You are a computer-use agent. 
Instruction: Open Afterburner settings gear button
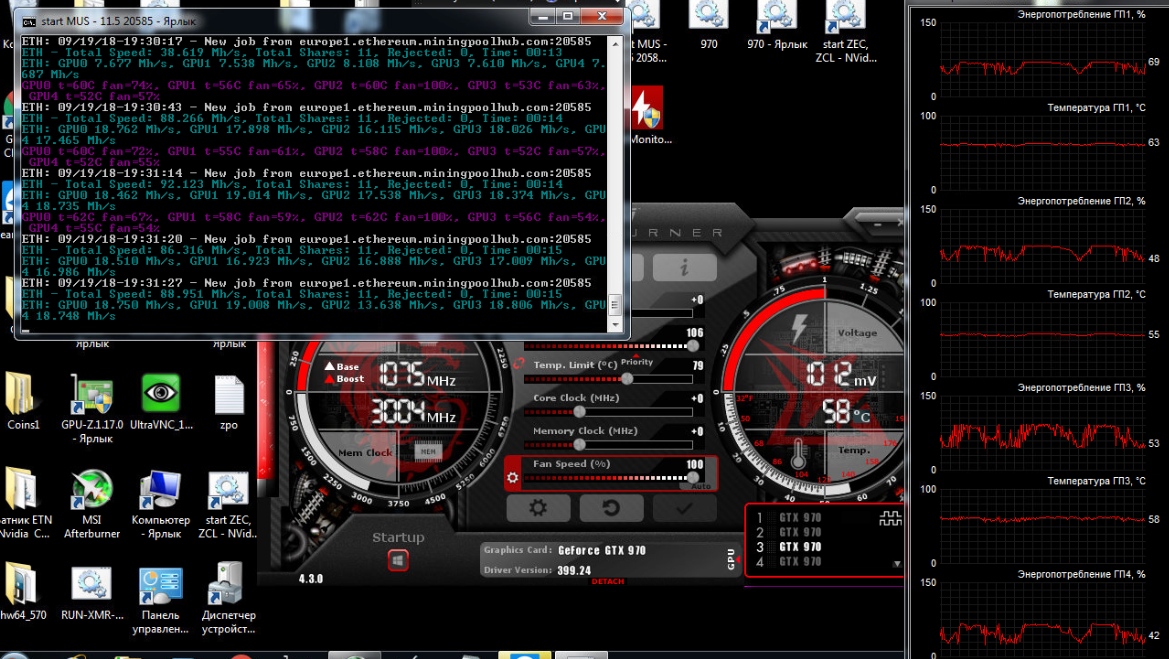(x=538, y=508)
